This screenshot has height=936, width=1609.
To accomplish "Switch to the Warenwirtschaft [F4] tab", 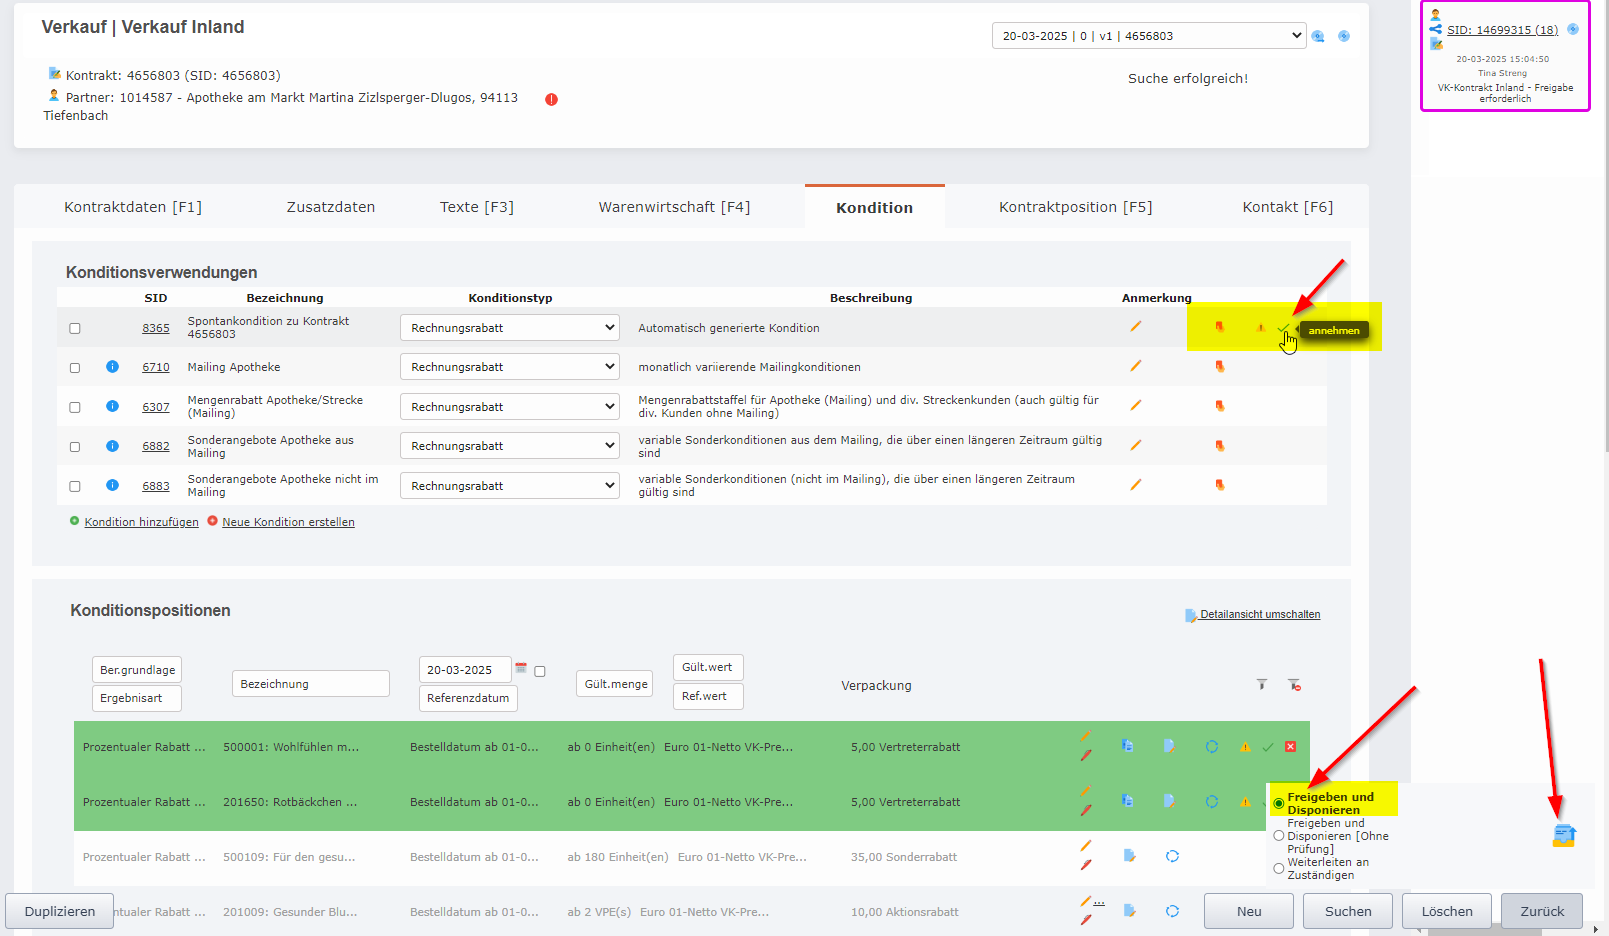I will (x=676, y=207).
